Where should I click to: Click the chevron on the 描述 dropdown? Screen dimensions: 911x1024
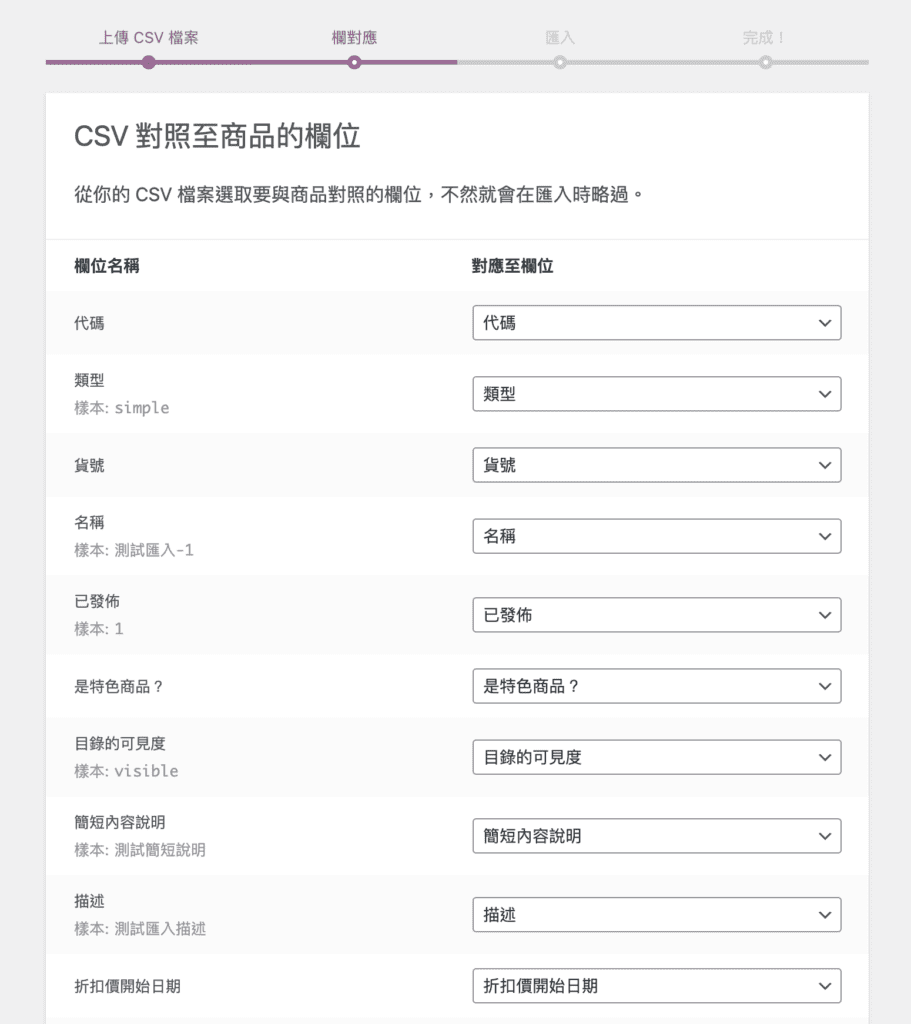(825, 914)
